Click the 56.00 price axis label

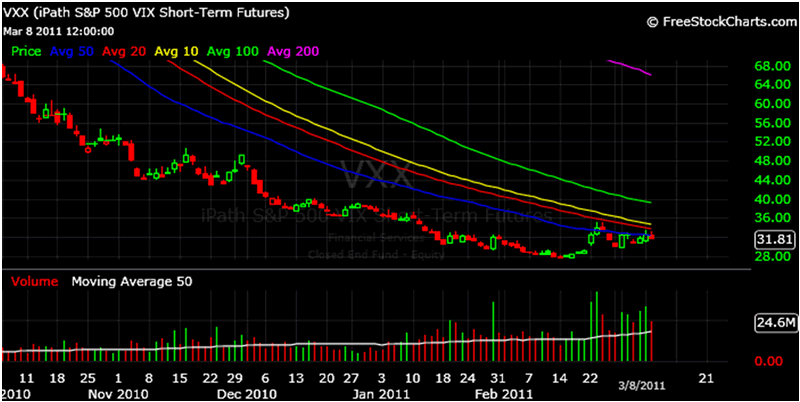pos(774,122)
